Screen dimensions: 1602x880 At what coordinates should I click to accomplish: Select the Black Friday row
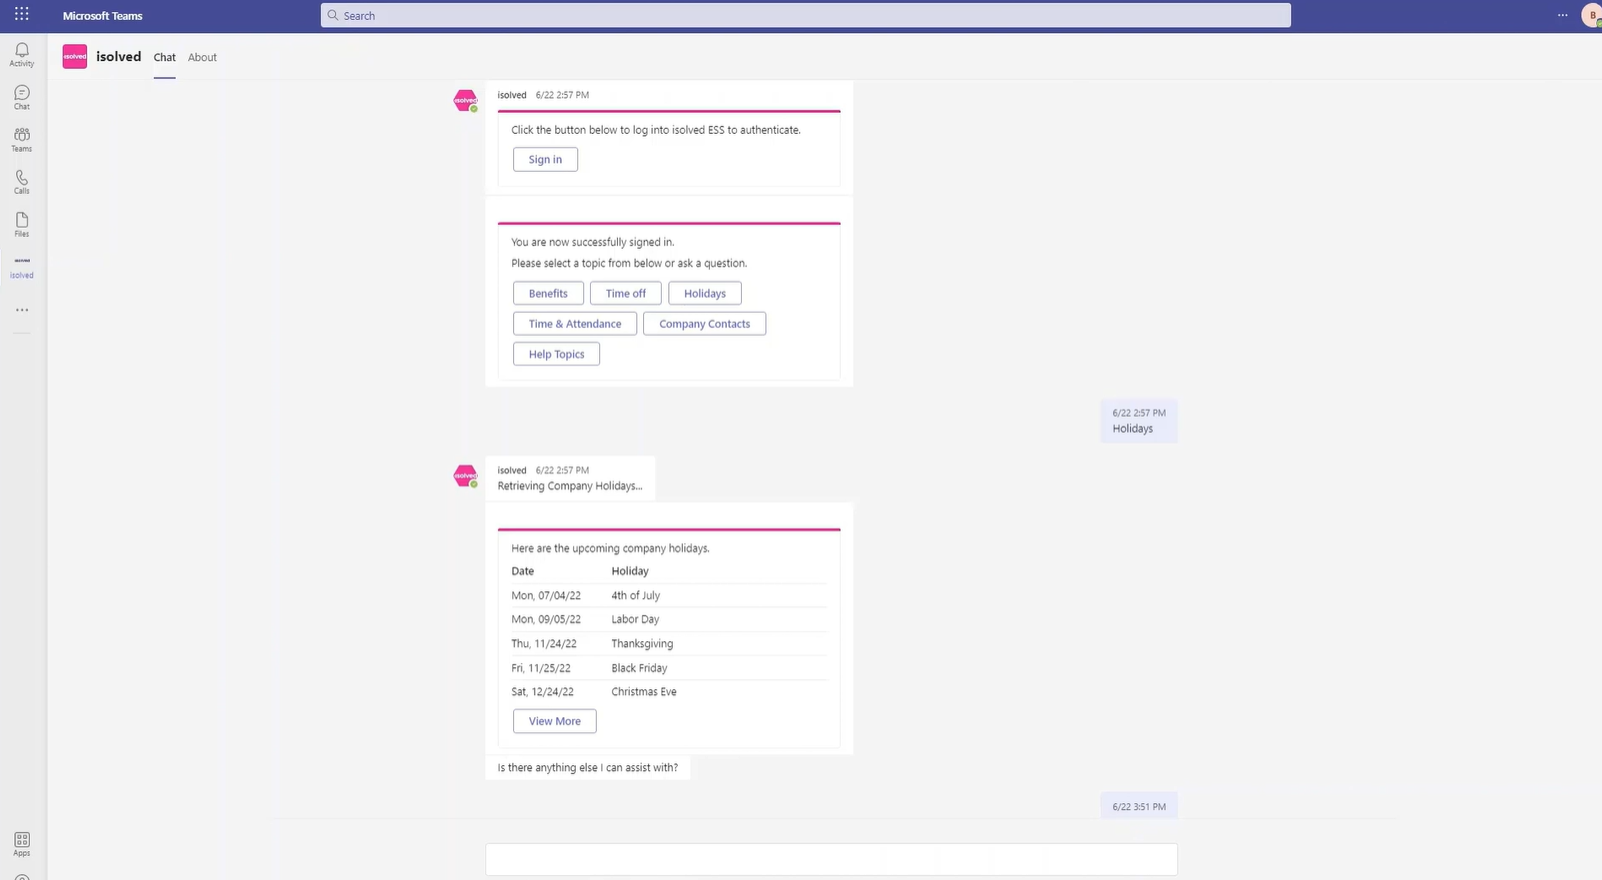click(x=669, y=668)
